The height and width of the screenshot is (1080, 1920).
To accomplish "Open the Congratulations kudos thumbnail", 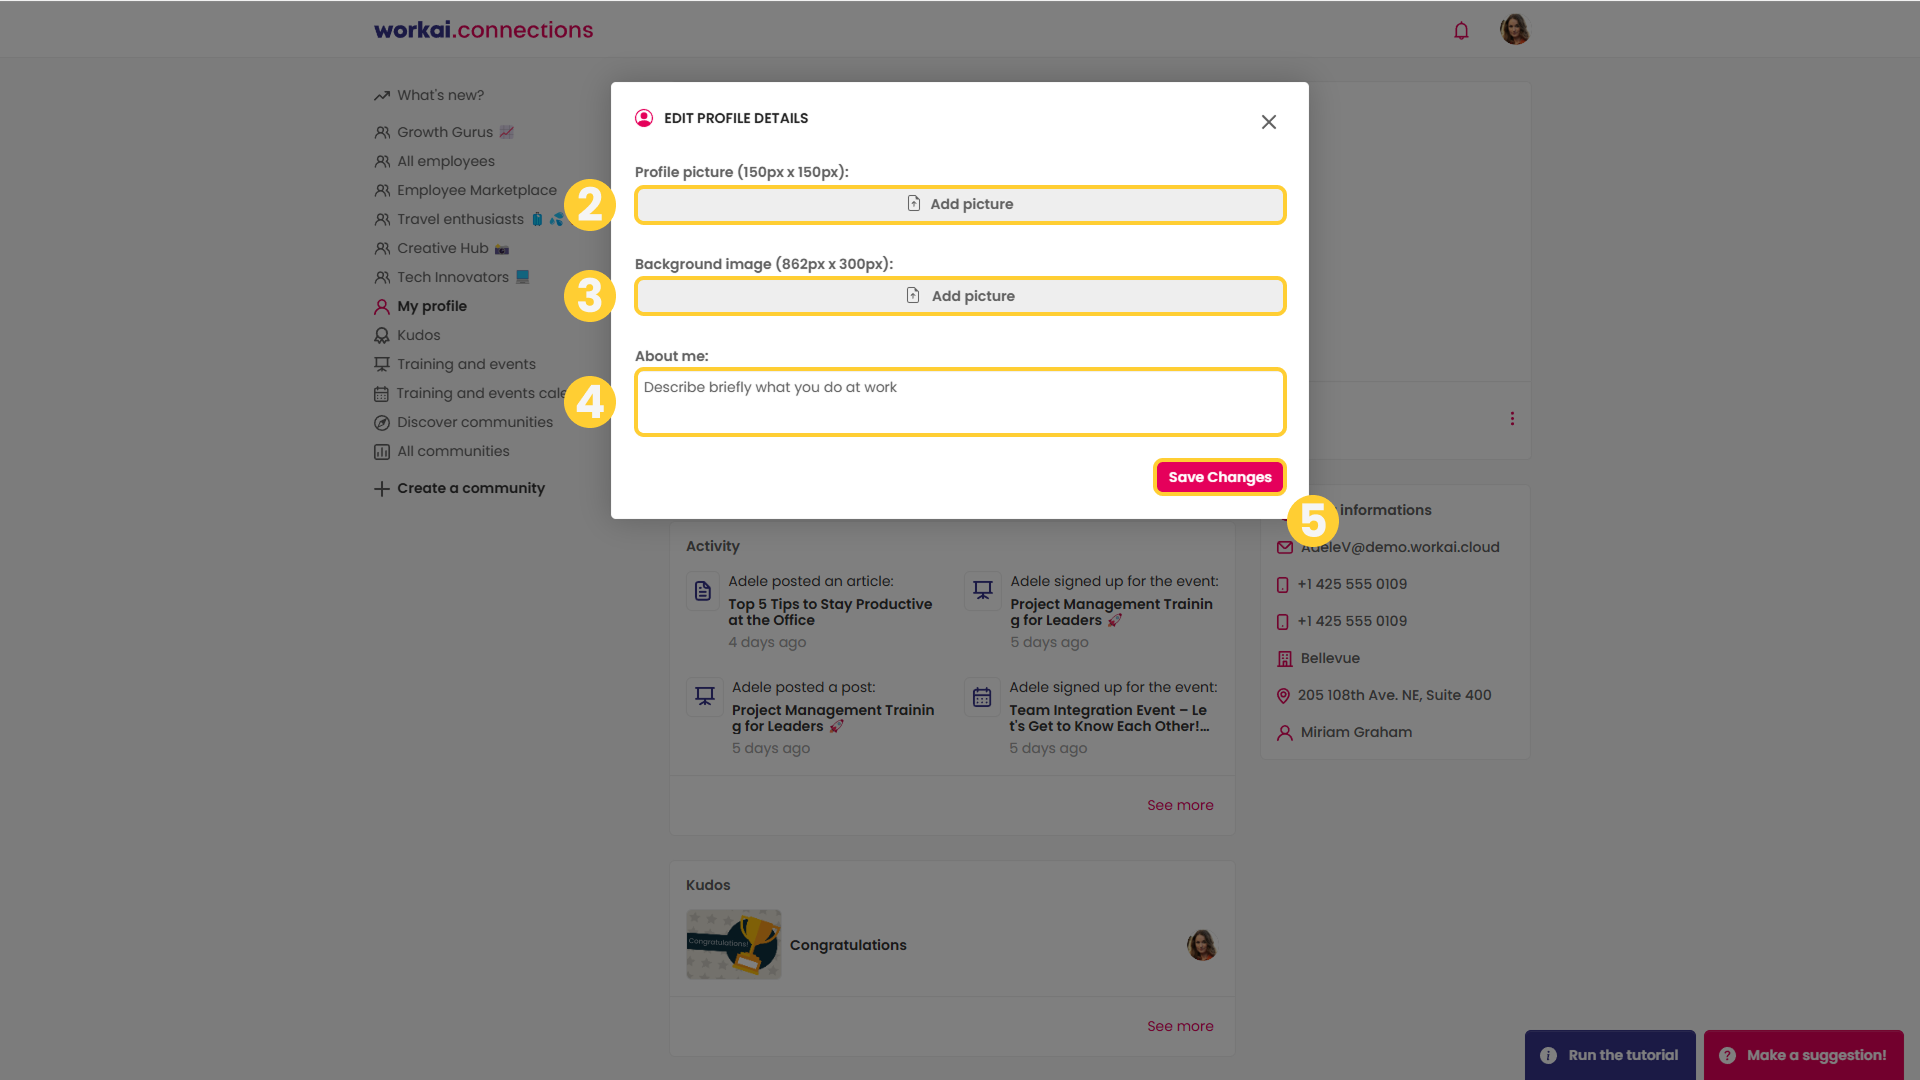I will (x=734, y=944).
